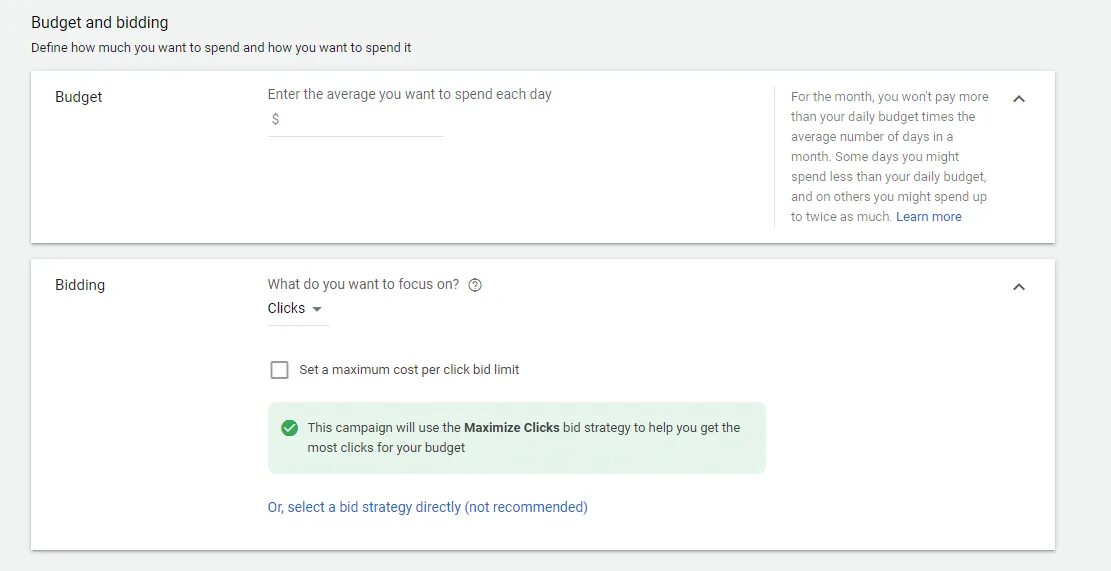1111x571 pixels.
Task: Click the help icon beside the focus question
Action: [475, 285]
